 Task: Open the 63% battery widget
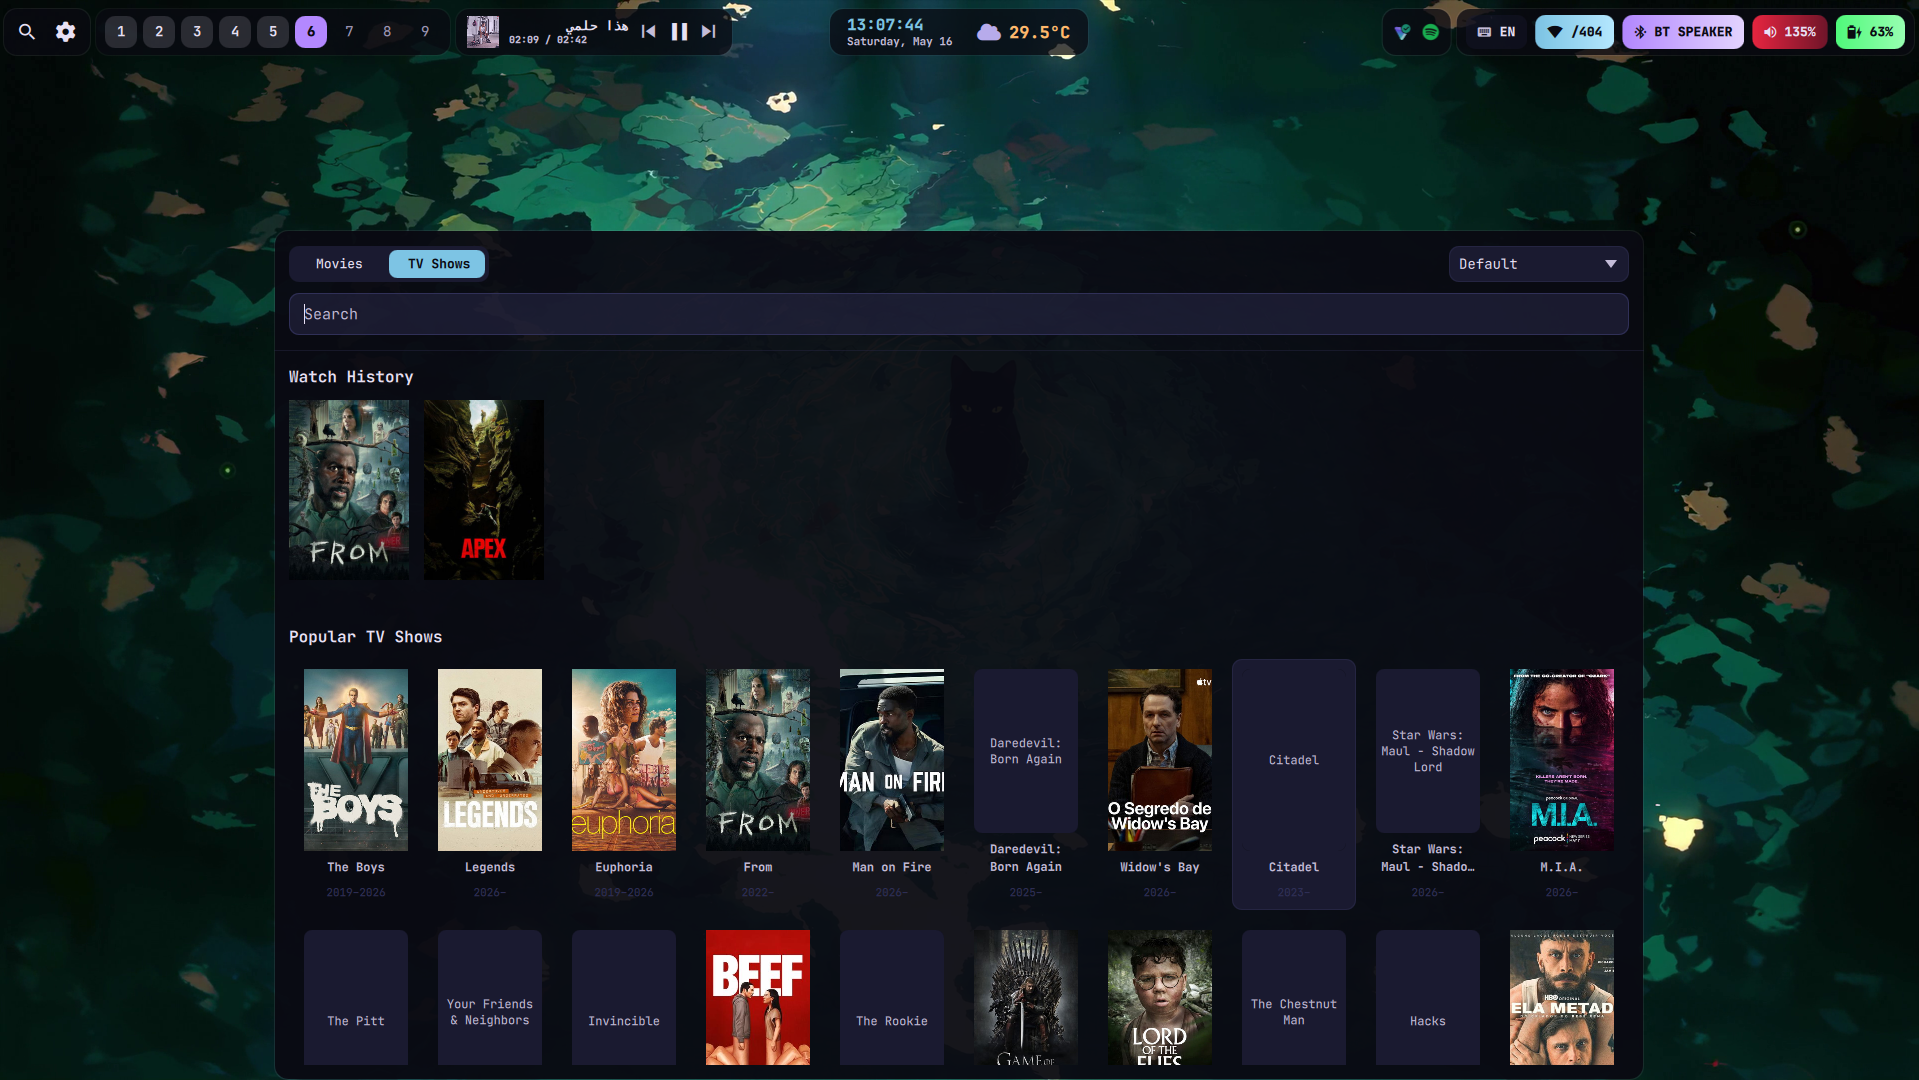pos(1870,32)
